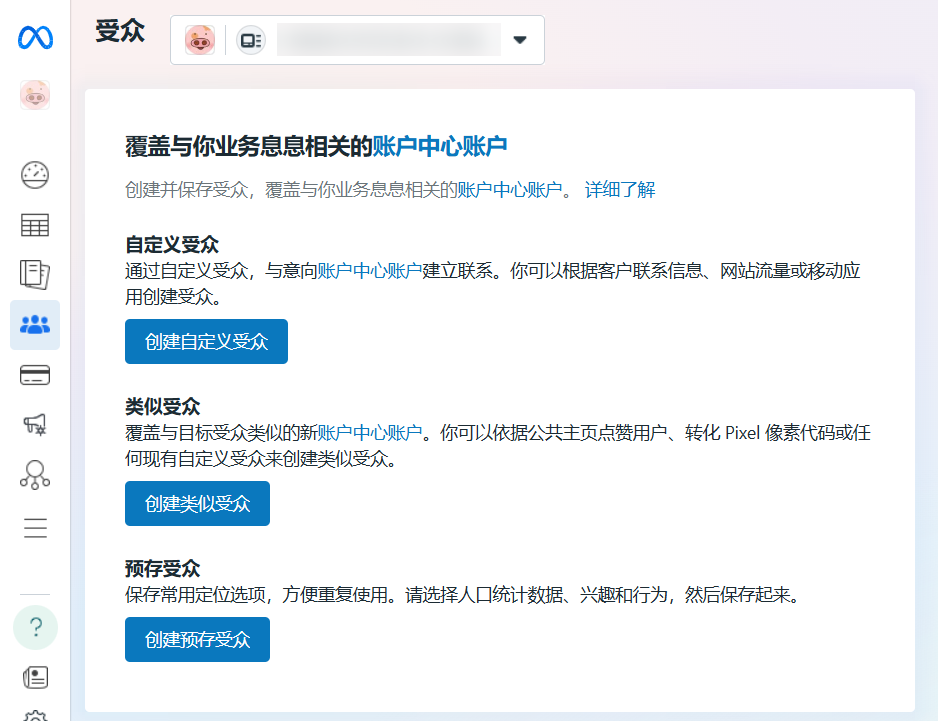Select the audiences people icon in the sidebar
The height and width of the screenshot is (721, 938).
click(x=35, y=325)
